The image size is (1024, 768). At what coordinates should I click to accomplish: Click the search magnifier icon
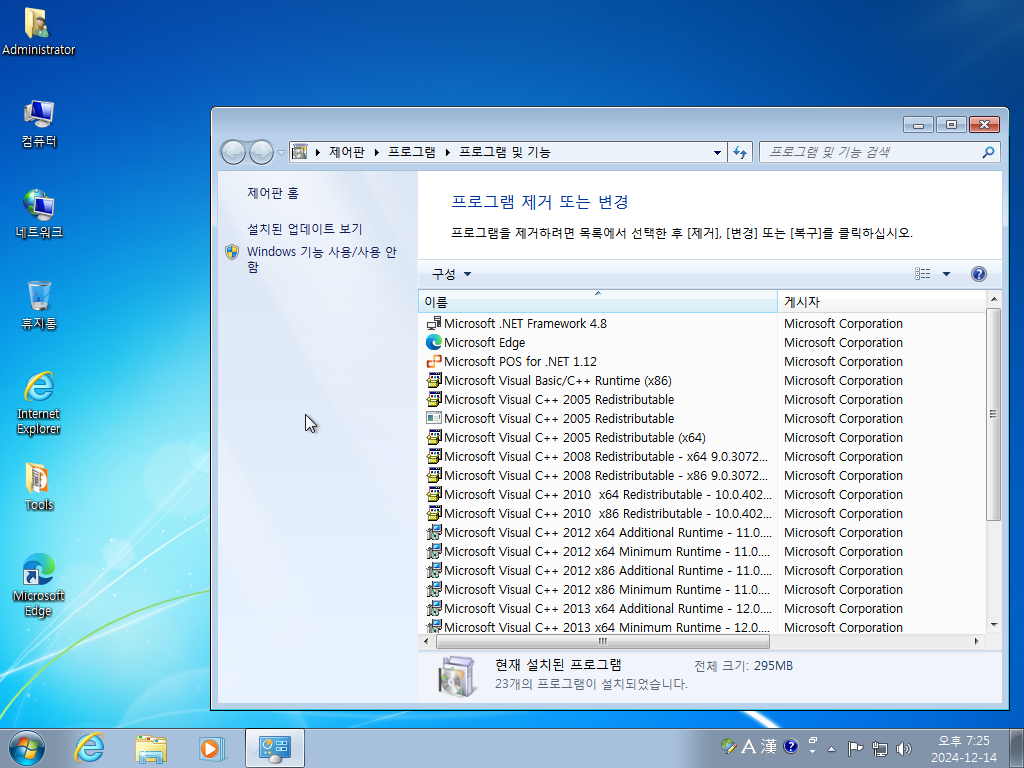tap(988, 152)
